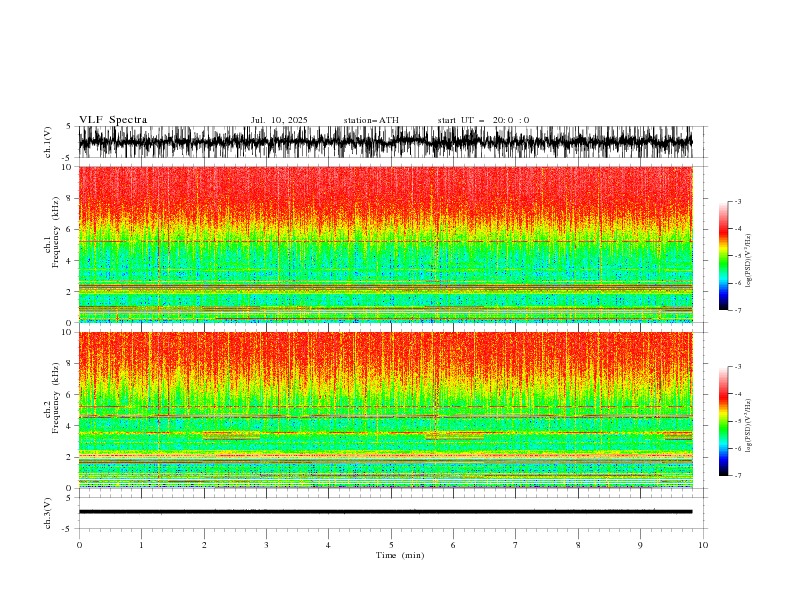Click the time axis tick label "7"
792x612 pixels.
[516, 545]
